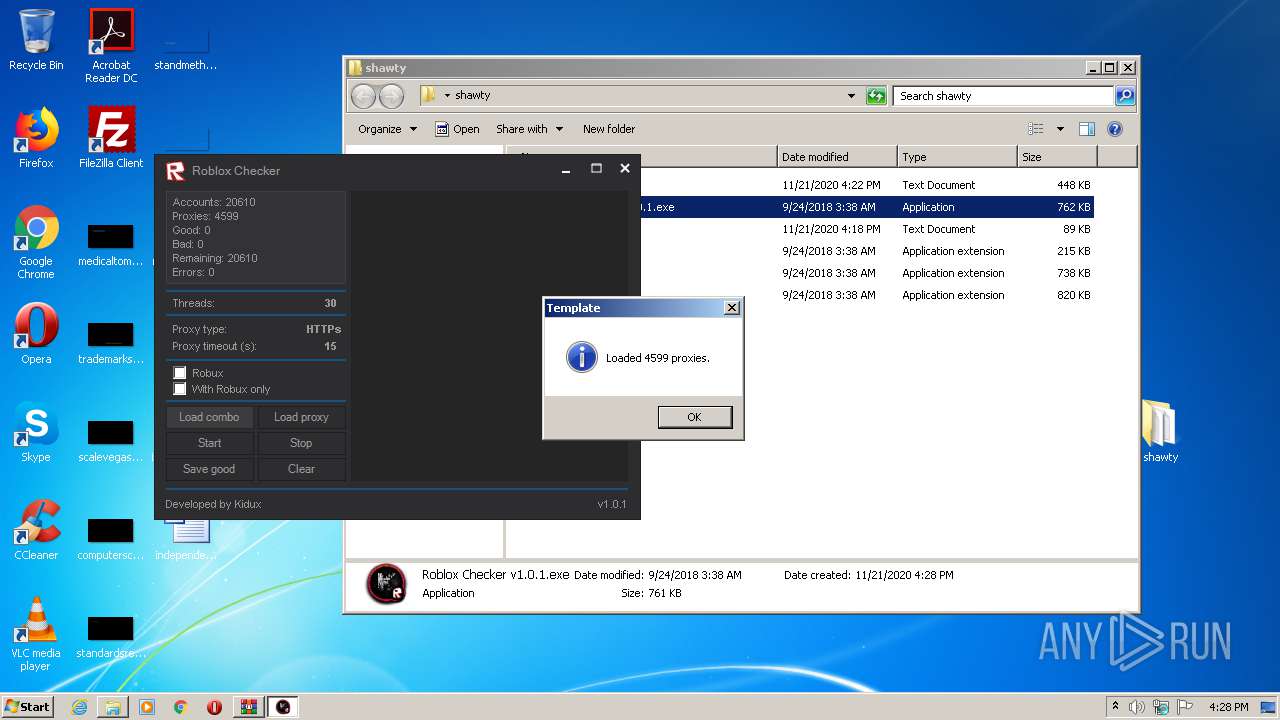Select the medicaltom desktop file icon

coord(111,243)
